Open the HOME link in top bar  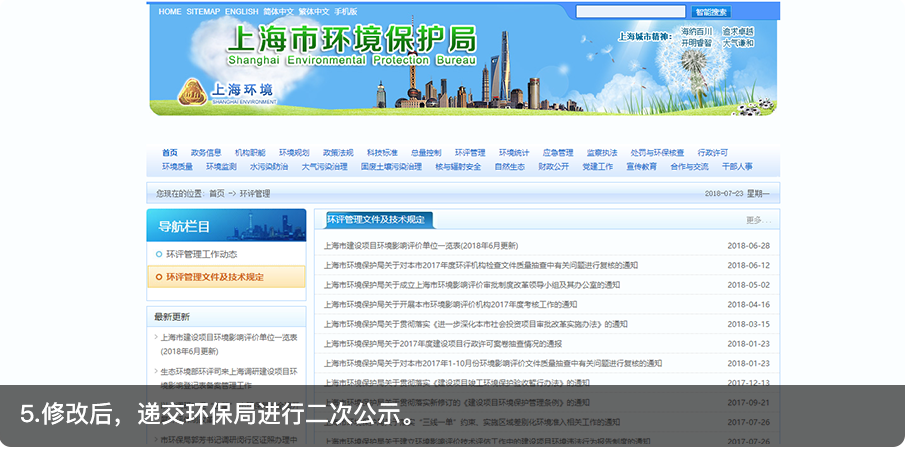[169, 12]
